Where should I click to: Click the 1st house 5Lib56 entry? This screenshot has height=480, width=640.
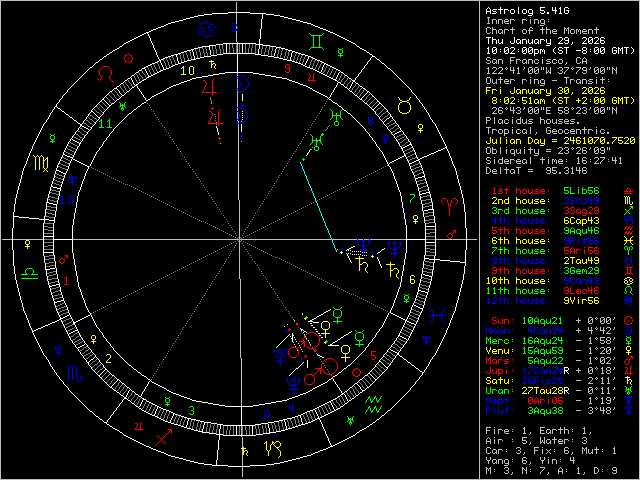(545, 190)
